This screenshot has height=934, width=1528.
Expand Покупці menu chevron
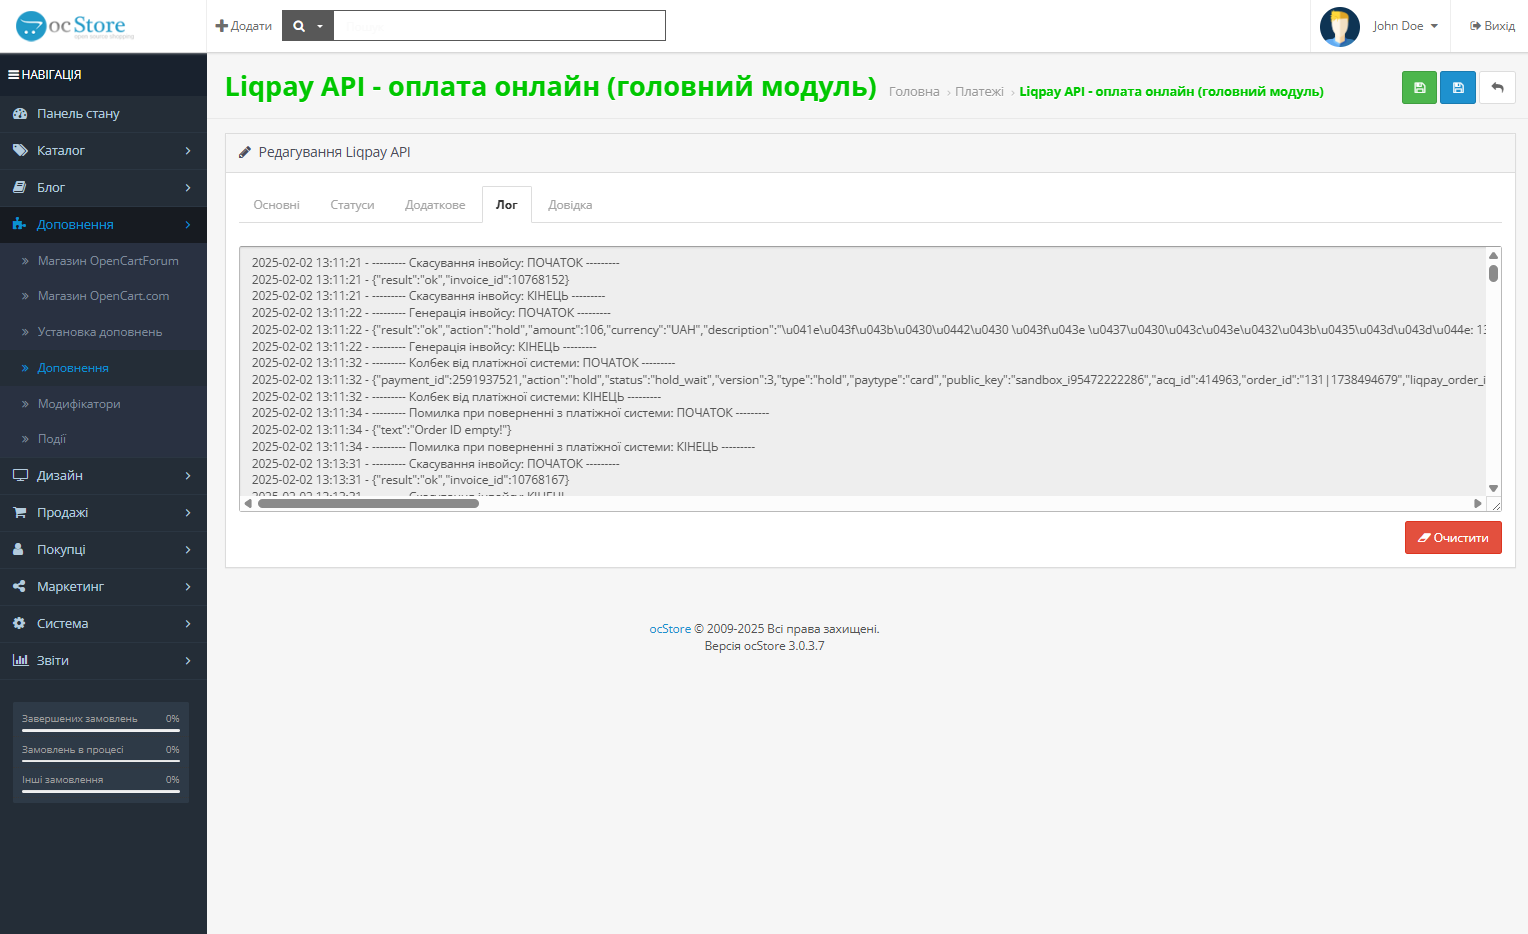coord(188,550)
